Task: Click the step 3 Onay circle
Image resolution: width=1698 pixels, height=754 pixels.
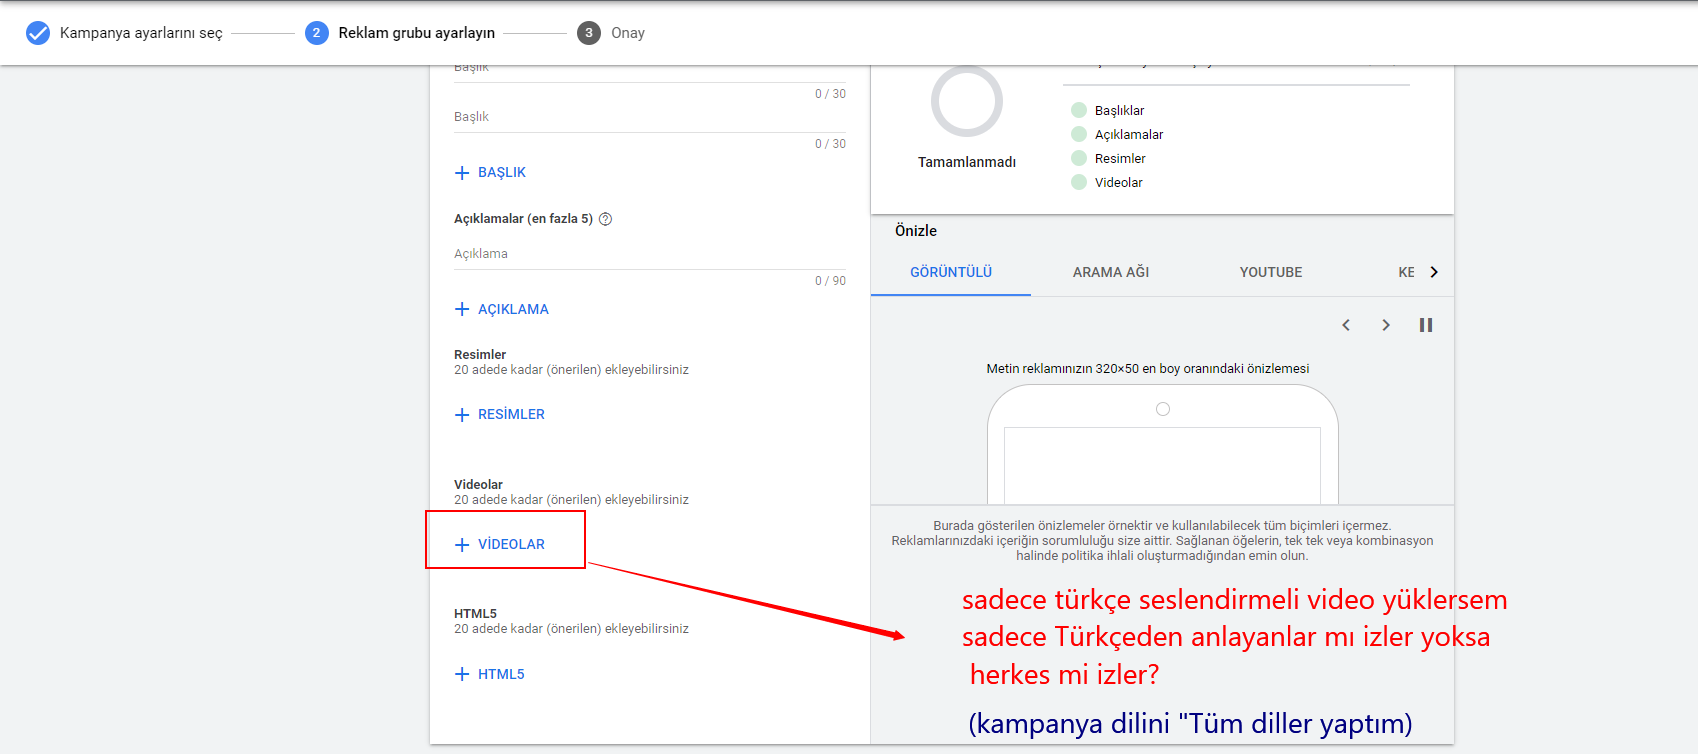Action: tap(589, 33)
